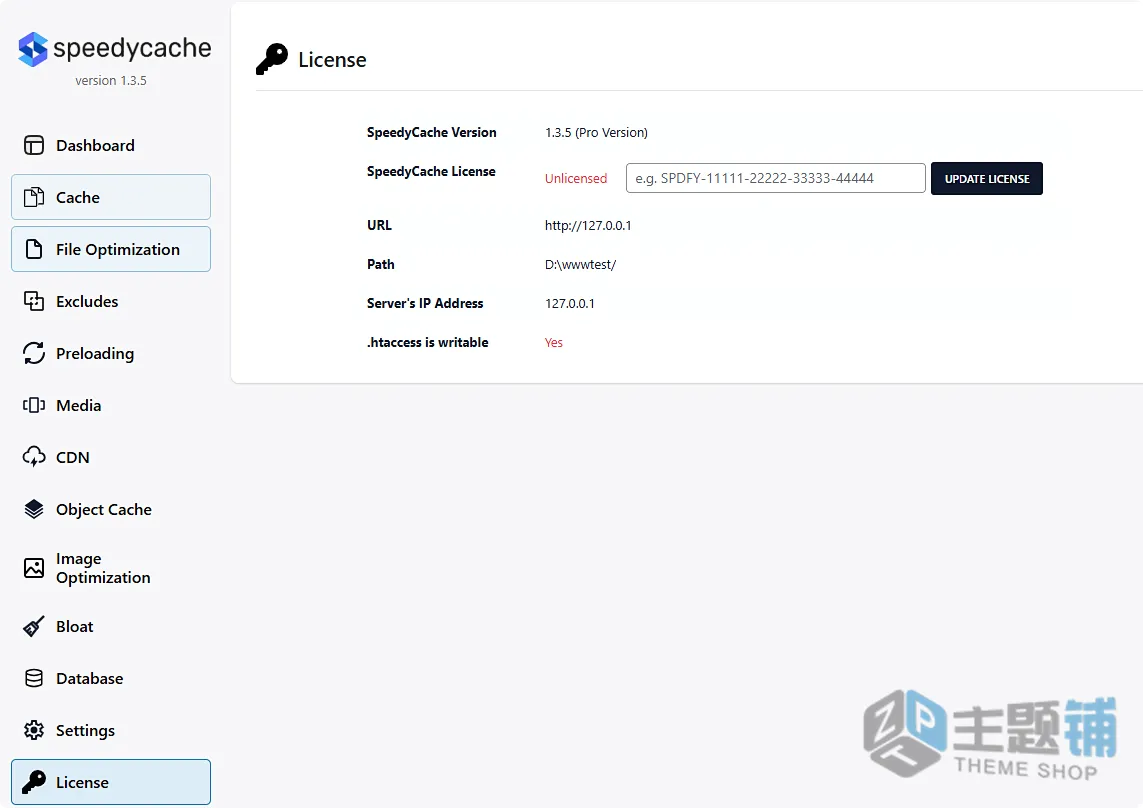Select the Excludes menu entry
The image size is (1143, 808).
(x=111, y=301)
